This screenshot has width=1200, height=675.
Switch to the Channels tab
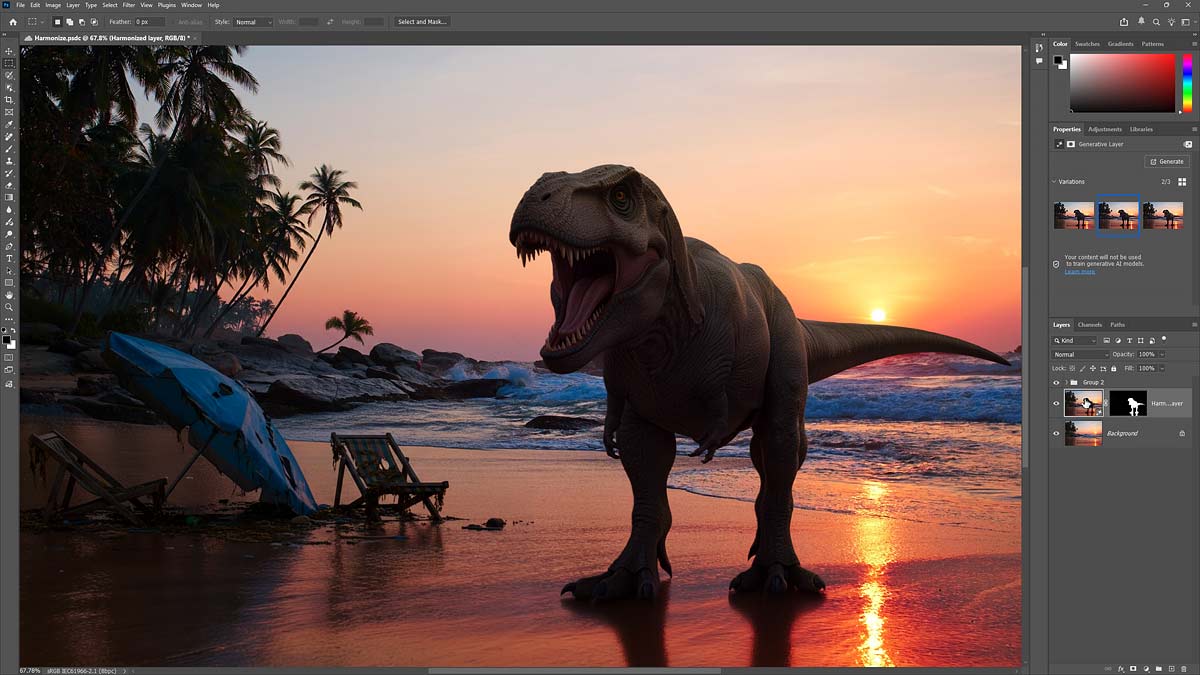pyautogui.click(x=1089, y=324)
